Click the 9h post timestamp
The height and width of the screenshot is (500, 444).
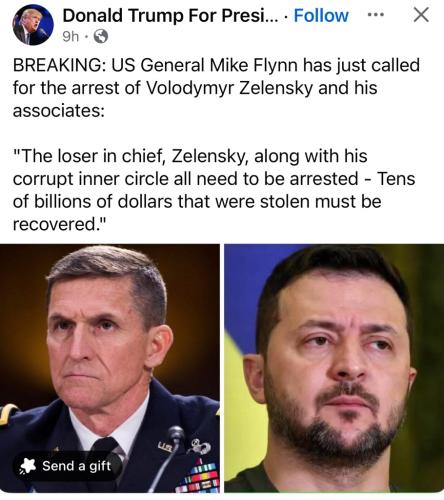70,36
